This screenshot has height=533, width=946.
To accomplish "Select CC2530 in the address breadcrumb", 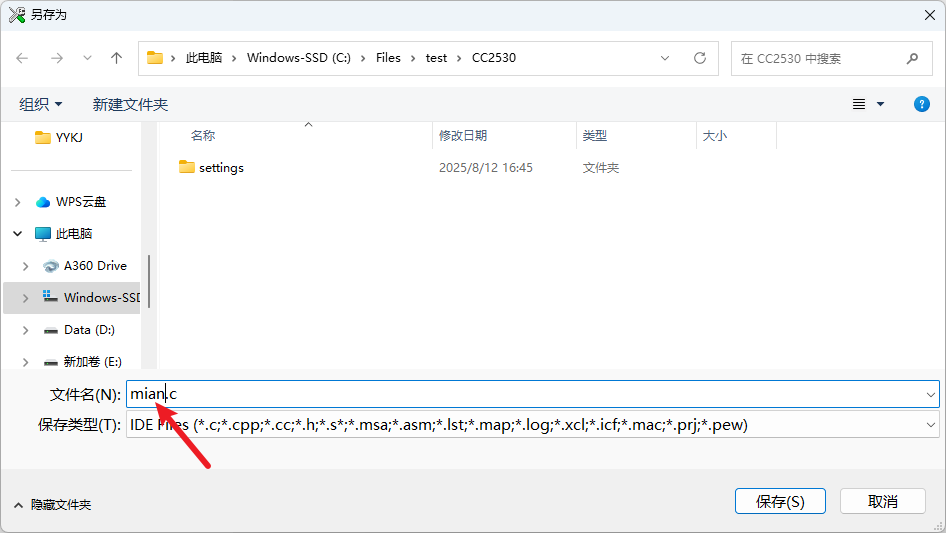I will (494, 58).
